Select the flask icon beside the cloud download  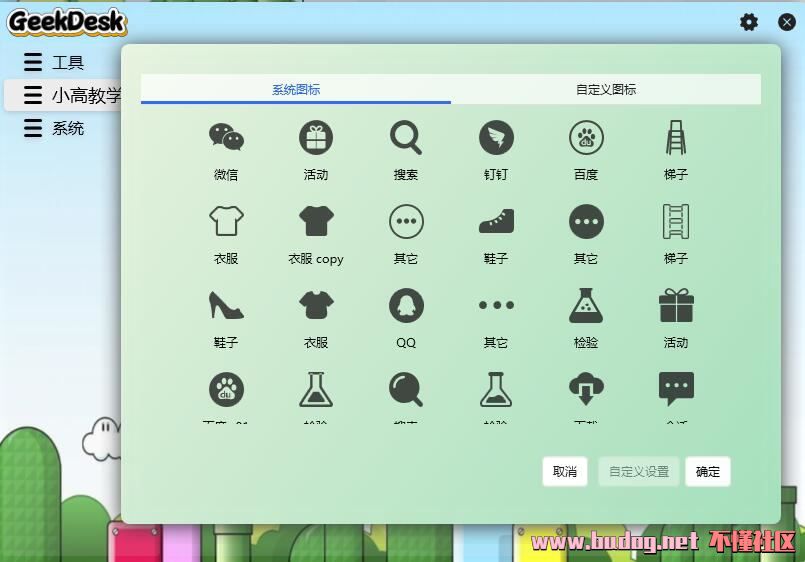(x=496, y=390)
